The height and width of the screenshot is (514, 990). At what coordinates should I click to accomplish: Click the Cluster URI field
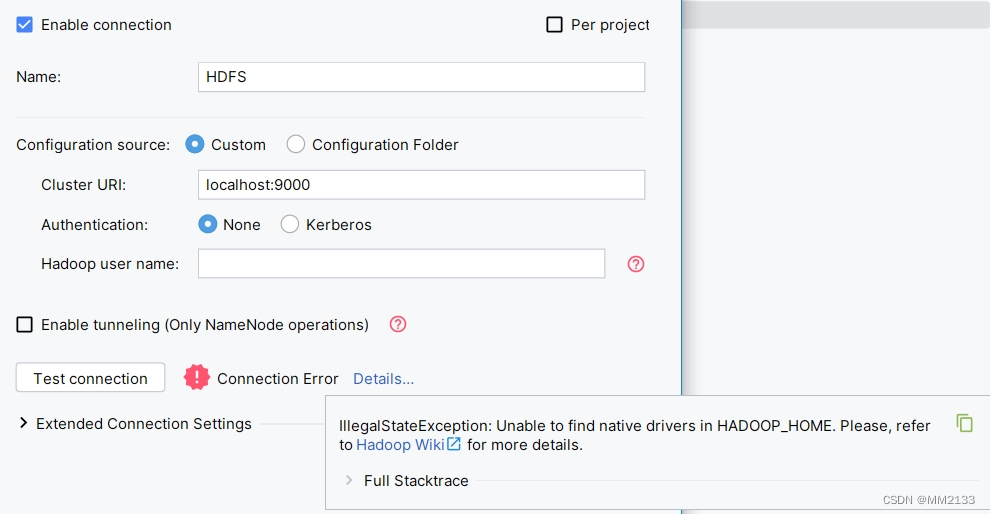pyautogui.click(x=421, y=184)
